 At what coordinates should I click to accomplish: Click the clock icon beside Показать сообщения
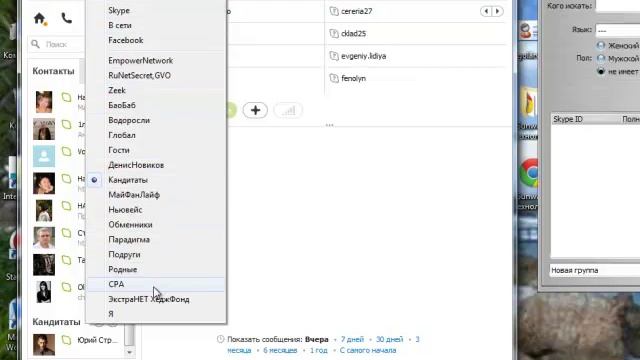pyautogui.click(x=220, y=339)
